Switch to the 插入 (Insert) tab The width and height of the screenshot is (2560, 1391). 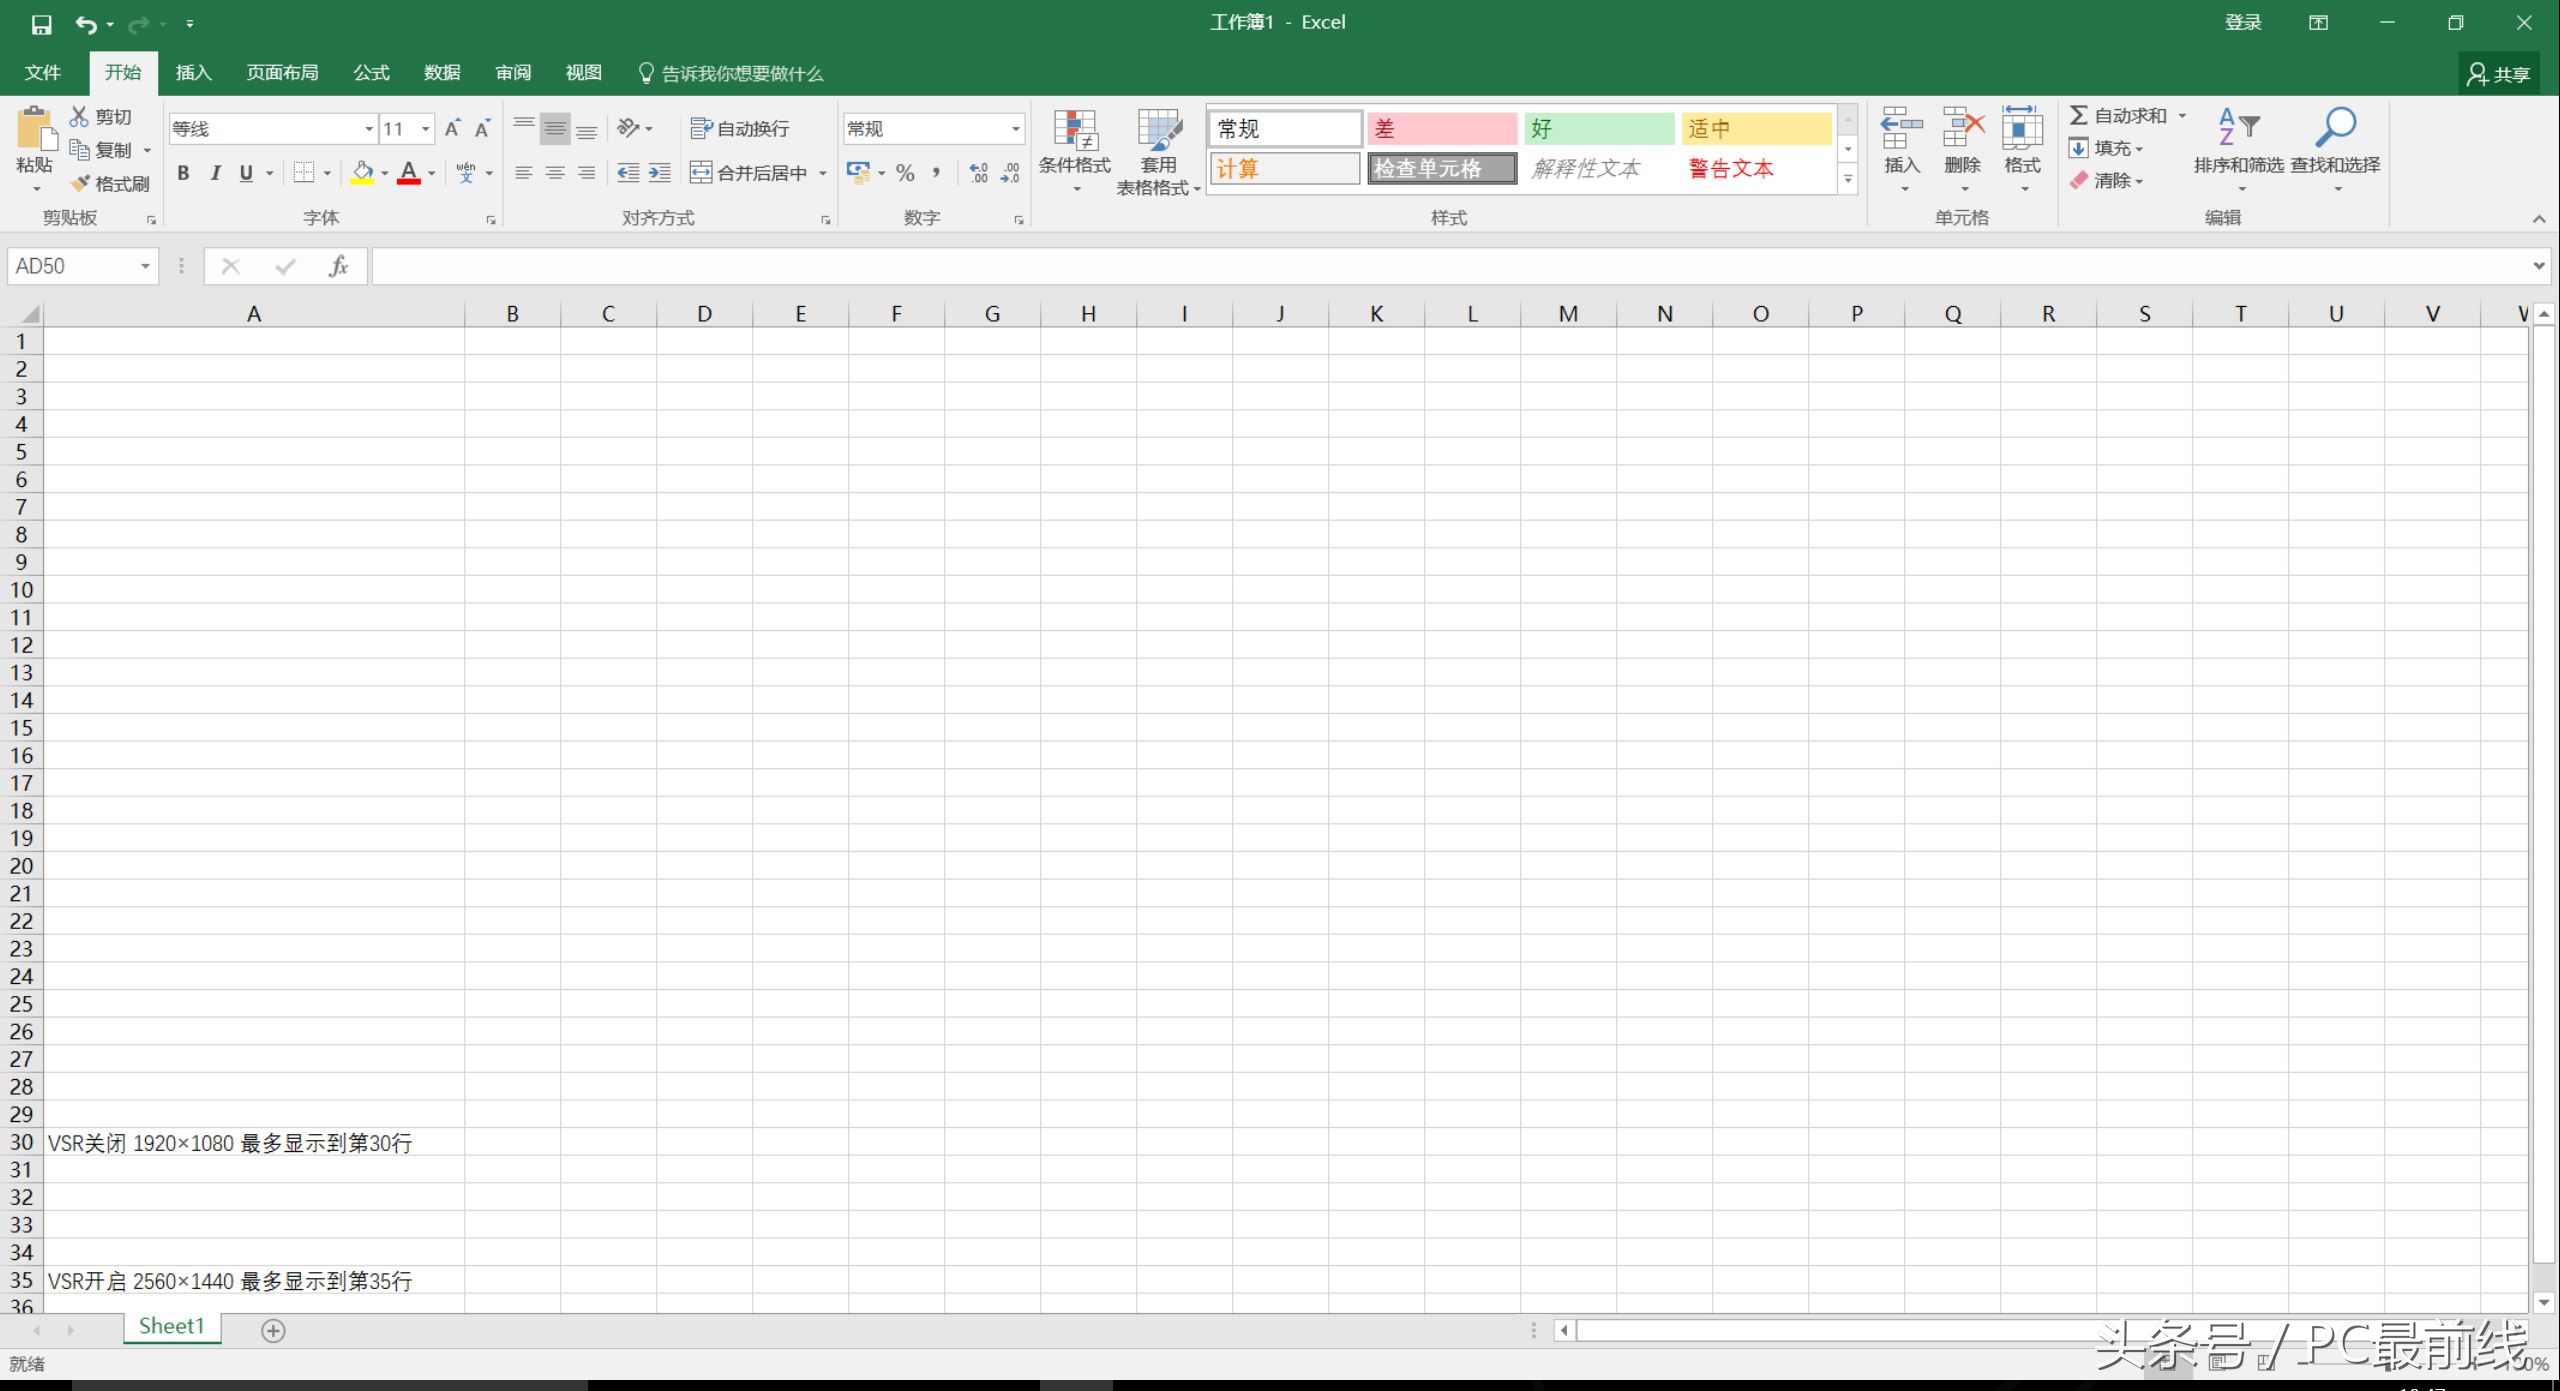(x=193, y=73)
